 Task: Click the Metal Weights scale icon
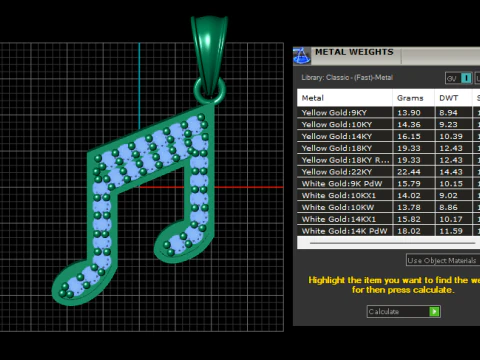302,55
